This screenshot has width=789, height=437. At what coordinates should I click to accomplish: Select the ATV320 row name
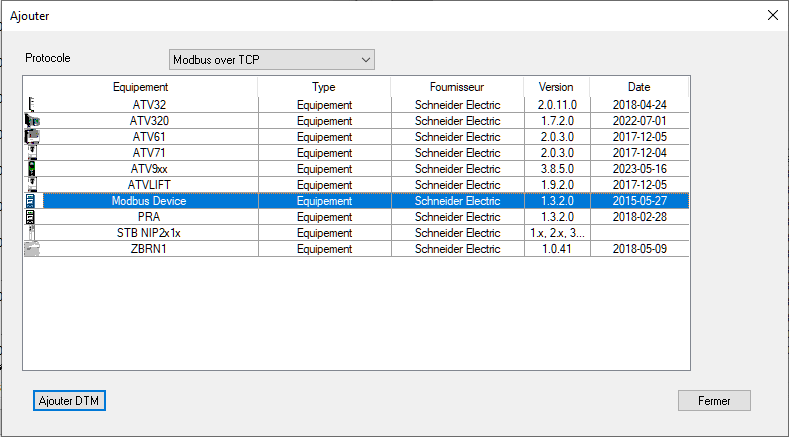pyautogui.click(x=149, y=121)
